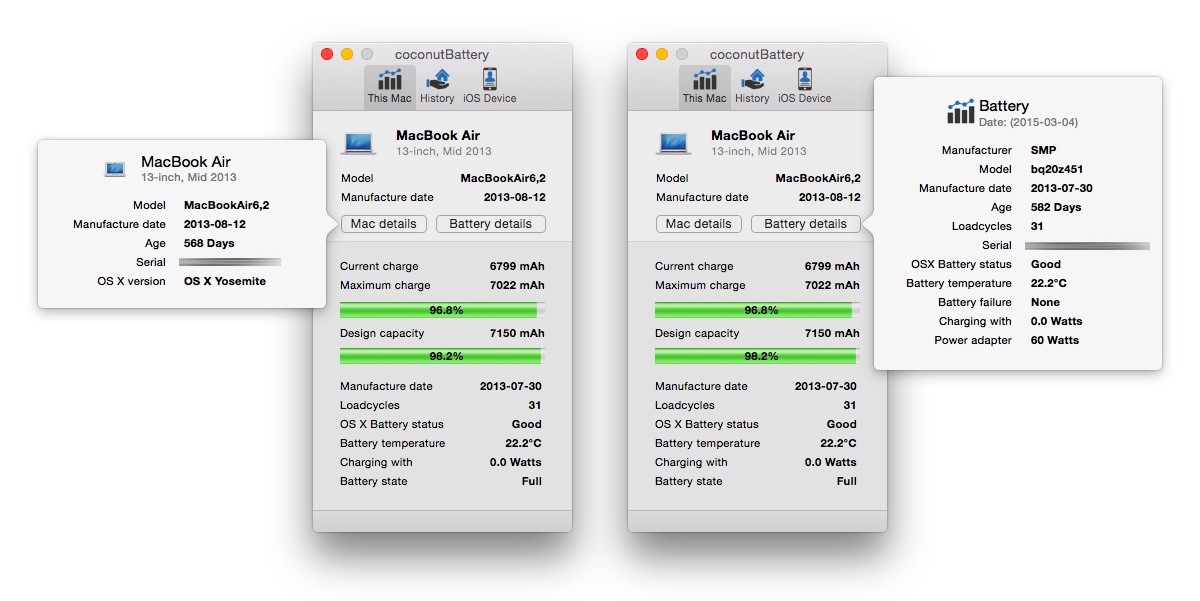Screen dimensions: 1200x601
Task: Click blurred serial in Mac details popover
Action: [x=230, y=262]
